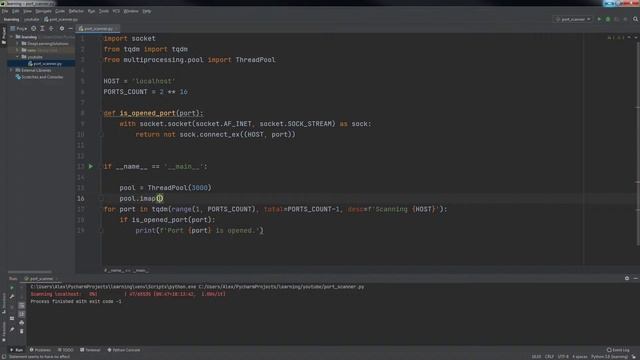The width and height of the screenshot is (640, 360).
Task: Collapse all in Project panel
Action: click(x=51, y=29)
